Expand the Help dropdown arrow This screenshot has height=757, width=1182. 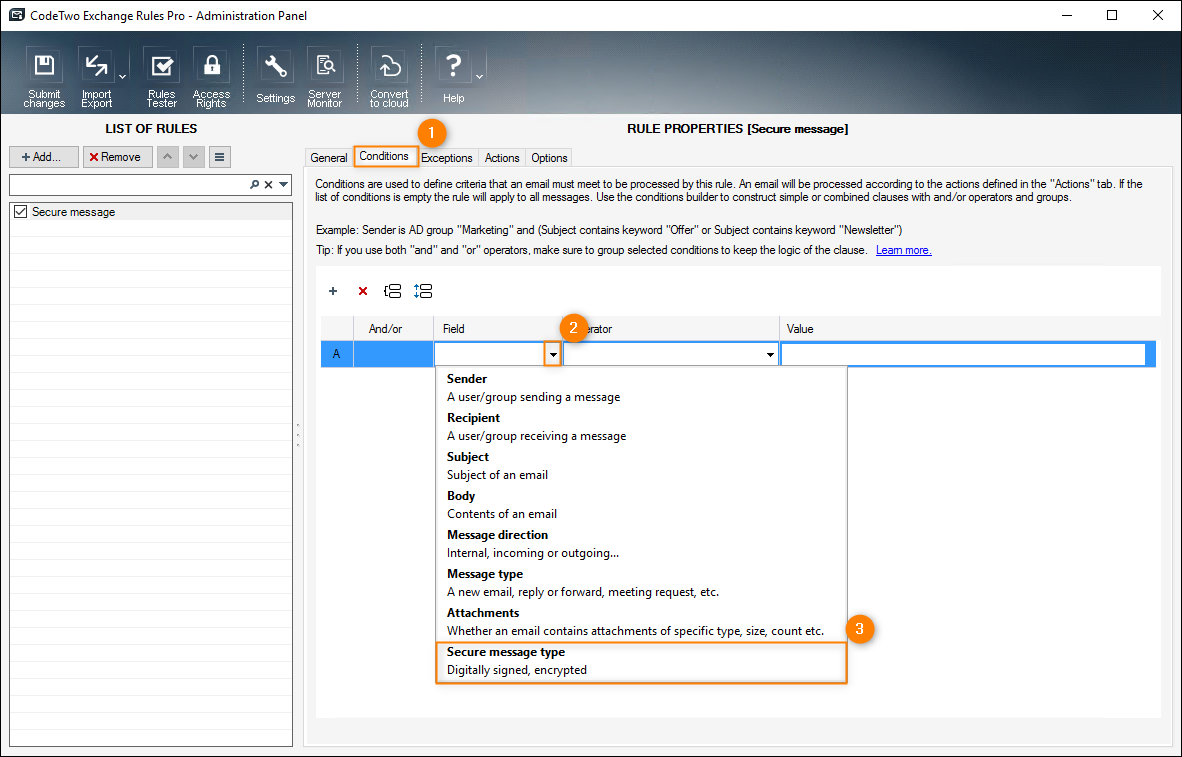(x=479, y=76)
